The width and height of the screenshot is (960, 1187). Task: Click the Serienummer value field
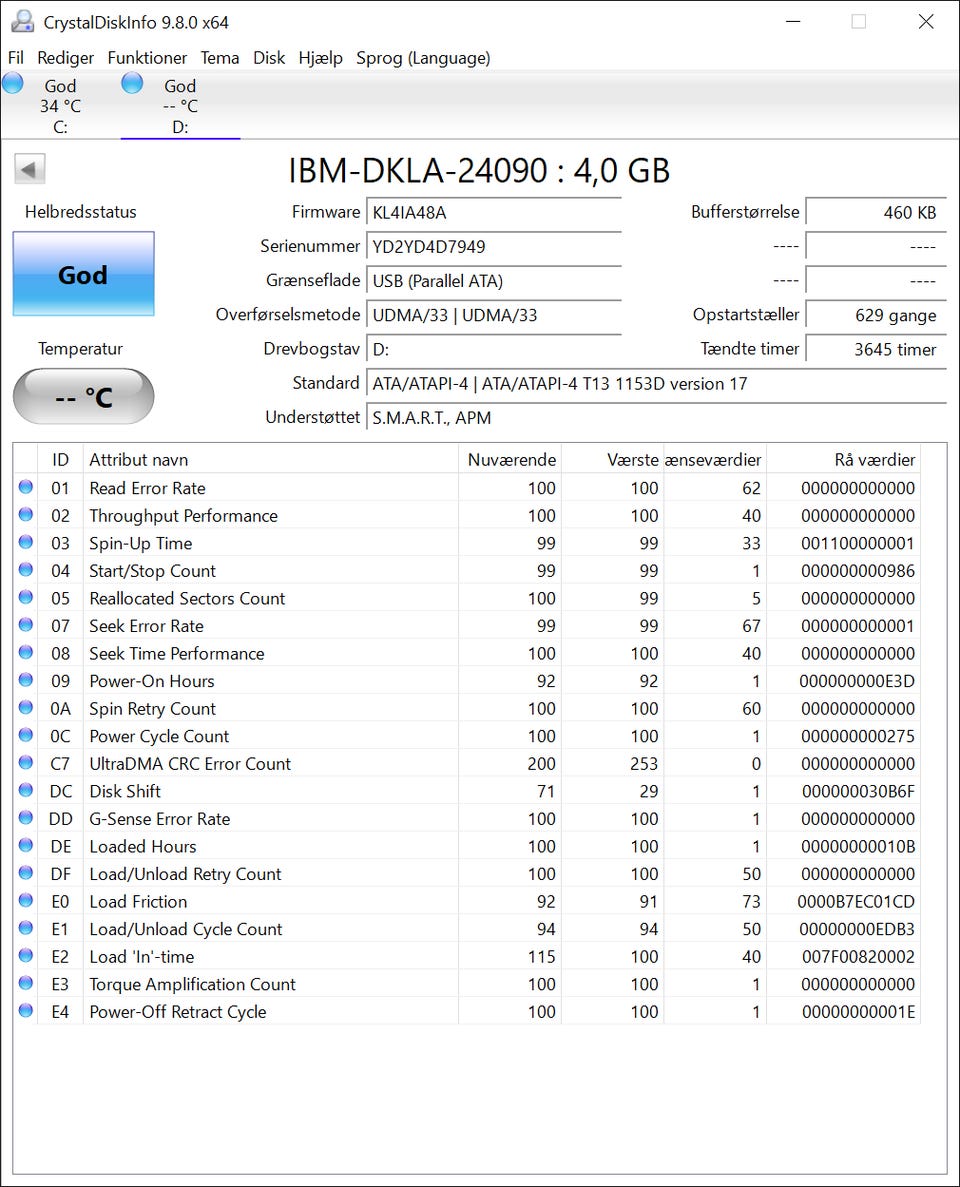click(x=494, y=247)
